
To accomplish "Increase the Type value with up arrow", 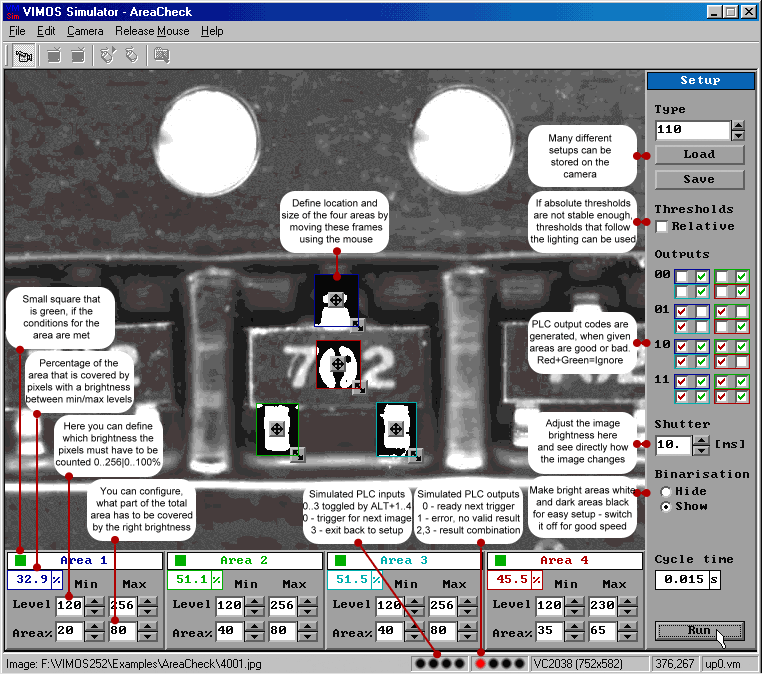I will click(x=738, y=126).
